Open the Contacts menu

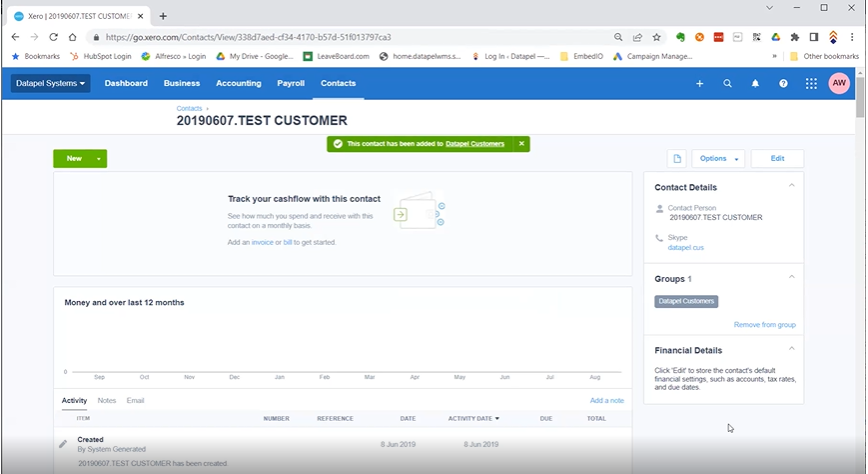pyautogui.click(x=338, y=84)
